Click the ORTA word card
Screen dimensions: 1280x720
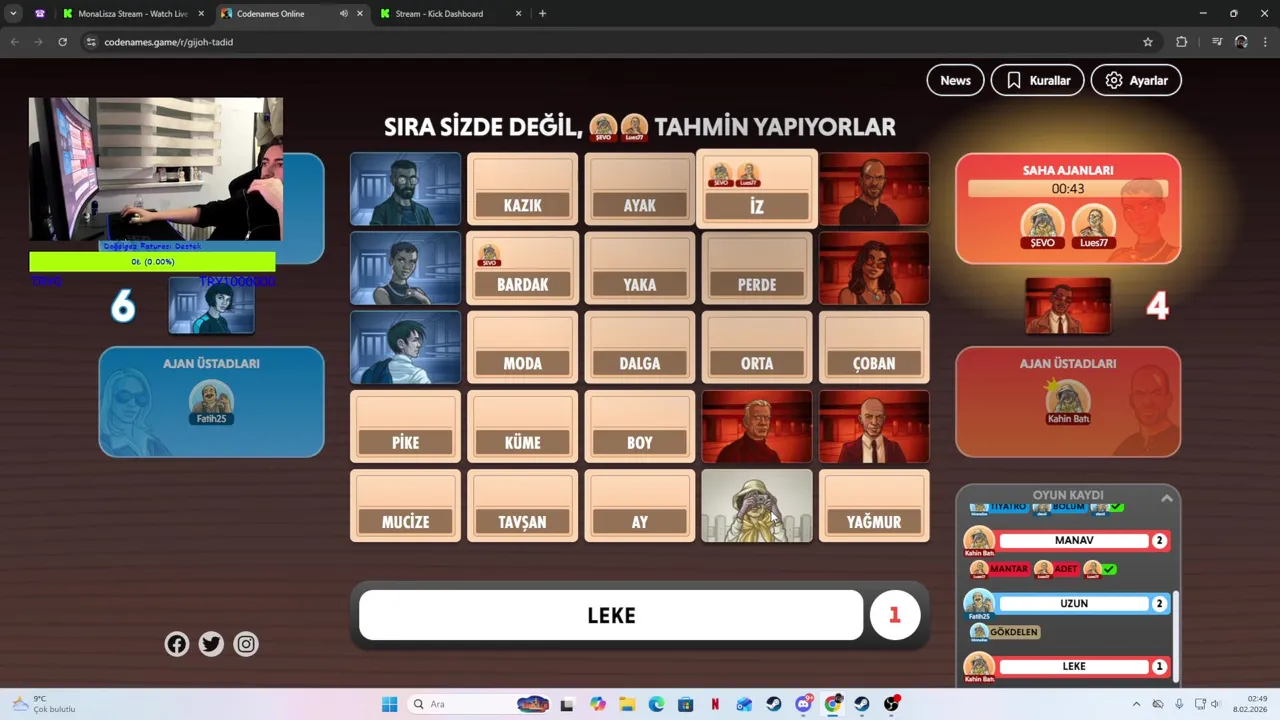pos(757,347)
